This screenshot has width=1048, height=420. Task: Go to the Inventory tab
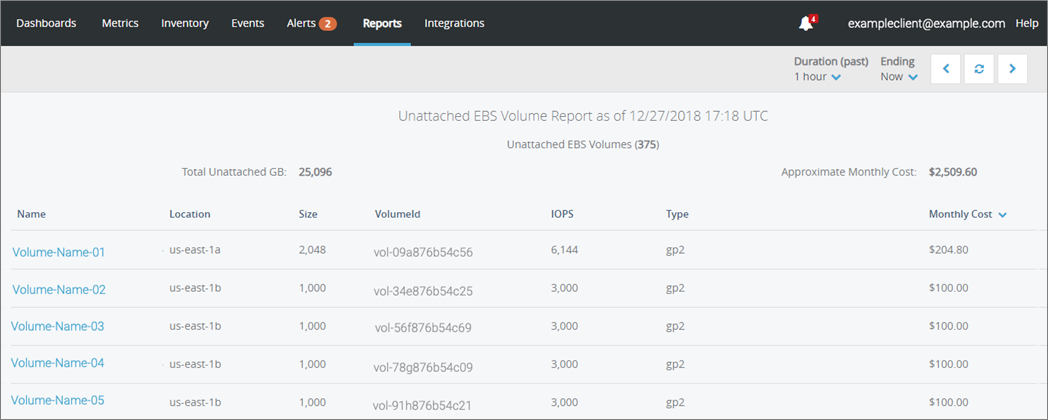(x=185, y=23)
